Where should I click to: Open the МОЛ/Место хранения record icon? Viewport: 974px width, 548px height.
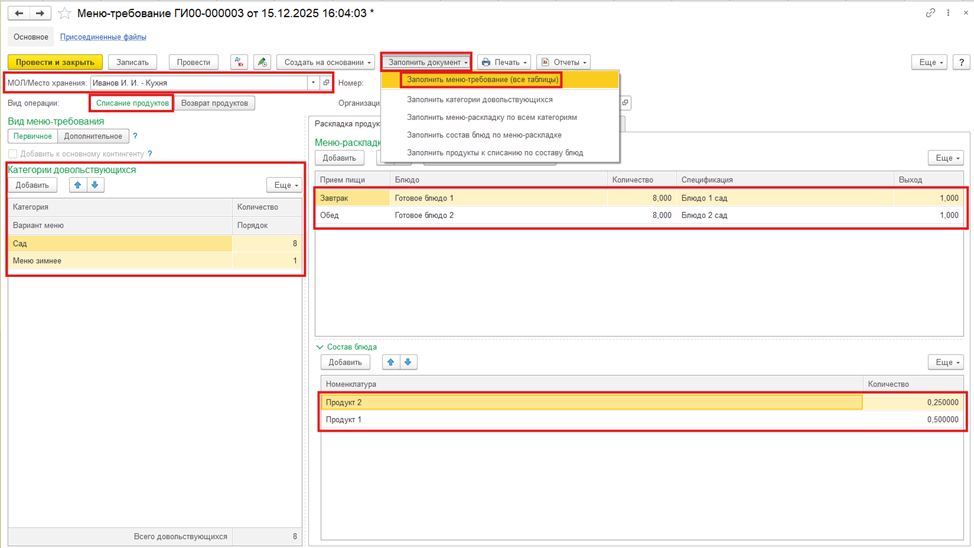pos(326,83)
